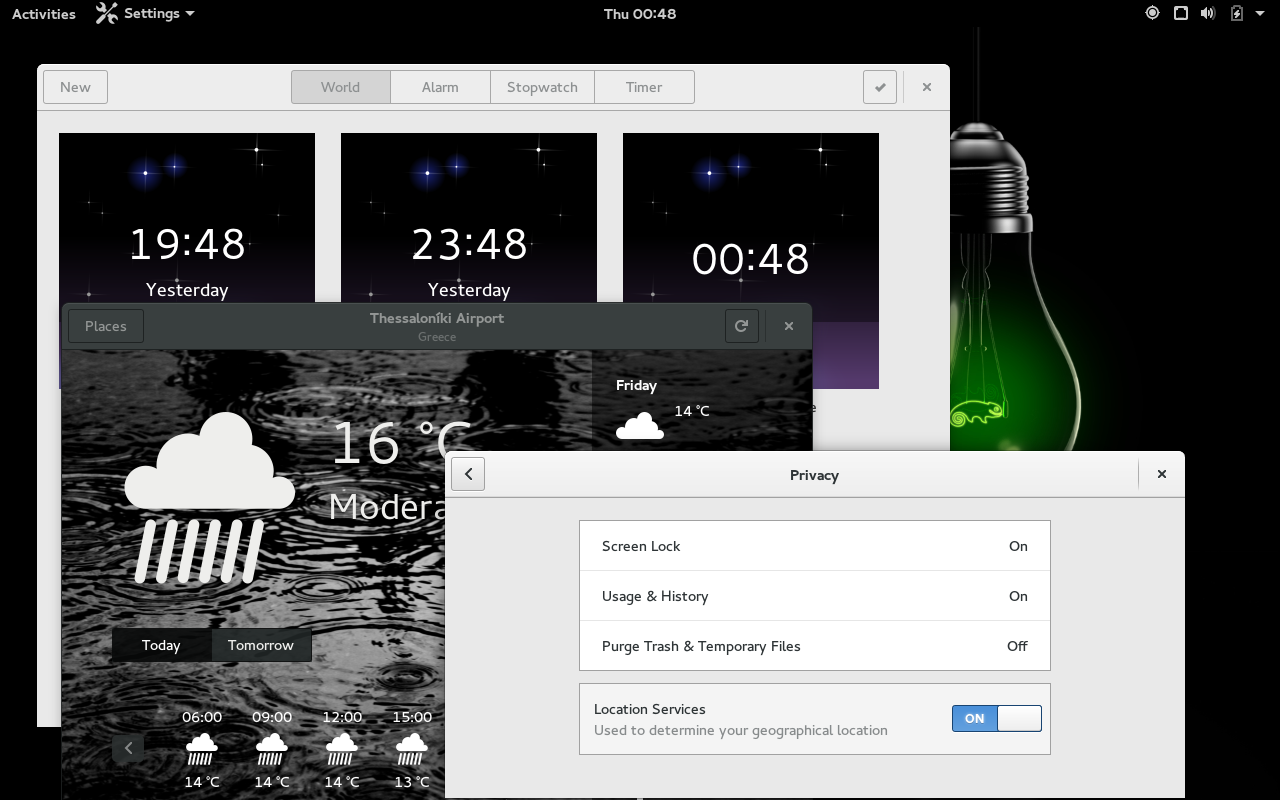Open the Settings app menu dropdown
The width and height of the screenshot is (1280, 800).
point(146,14)
